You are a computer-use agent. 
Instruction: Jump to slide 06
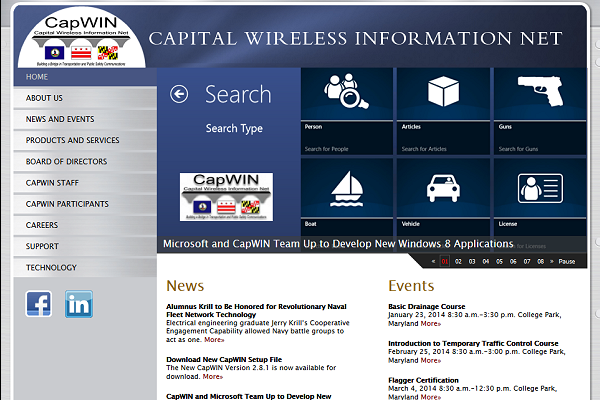click(513, 261)
